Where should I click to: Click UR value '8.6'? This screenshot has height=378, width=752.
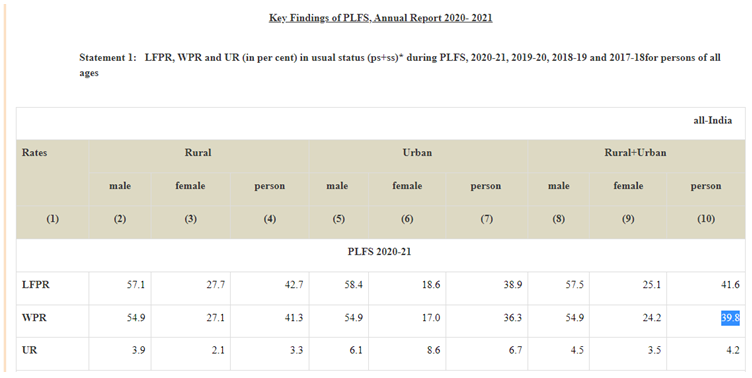pos(434,350)
